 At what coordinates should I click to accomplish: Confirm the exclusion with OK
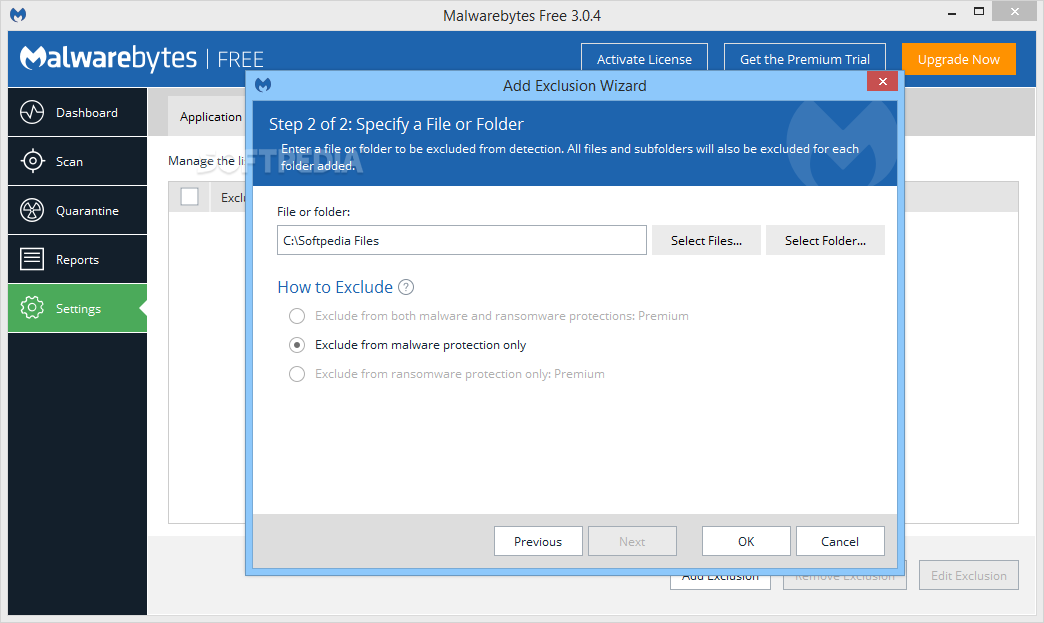[x=746, y=541]
